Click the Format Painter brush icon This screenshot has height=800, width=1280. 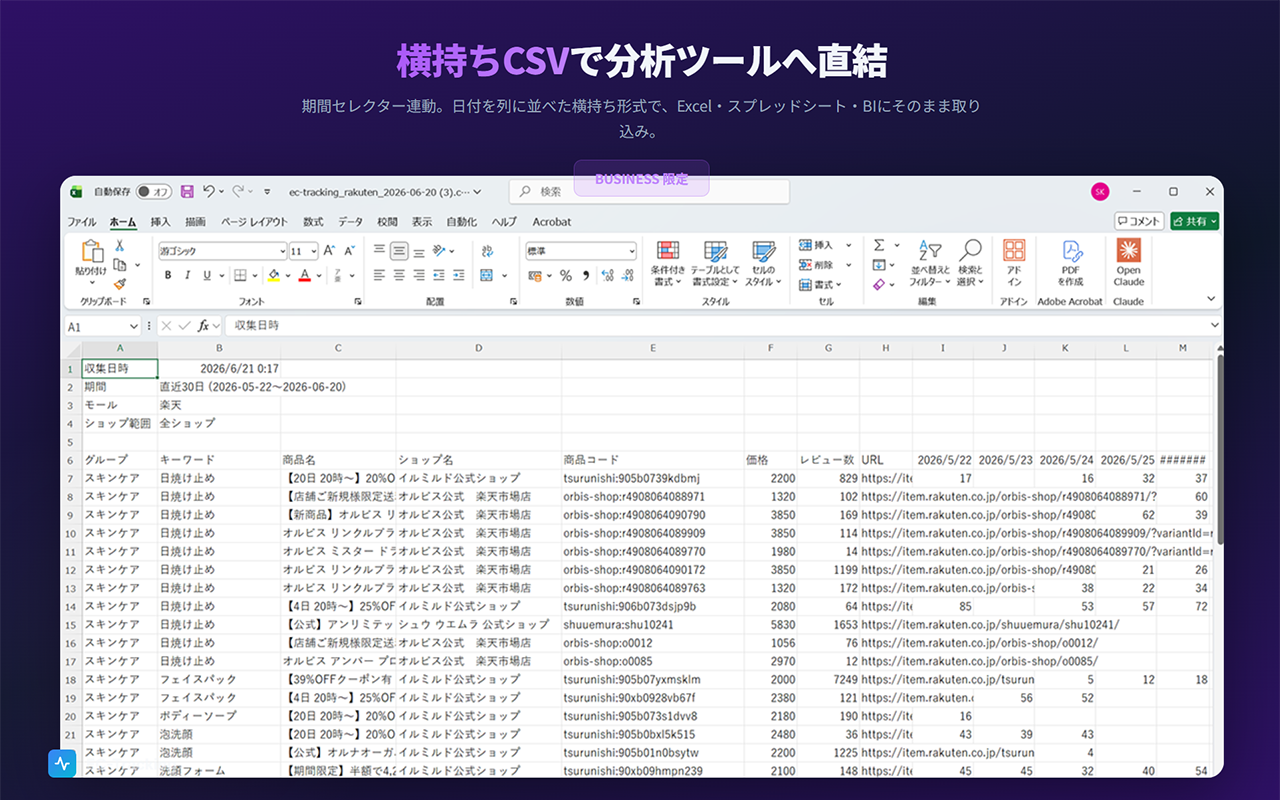click(119, 284)
